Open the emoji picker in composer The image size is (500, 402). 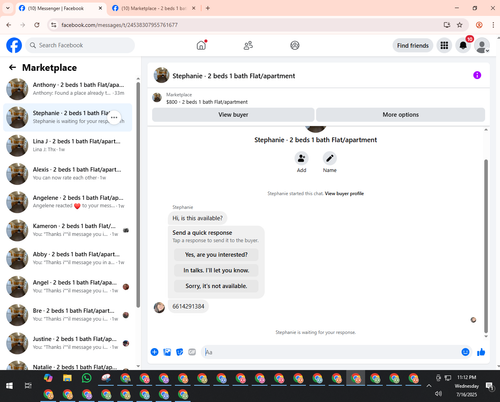tap(465, 352)
